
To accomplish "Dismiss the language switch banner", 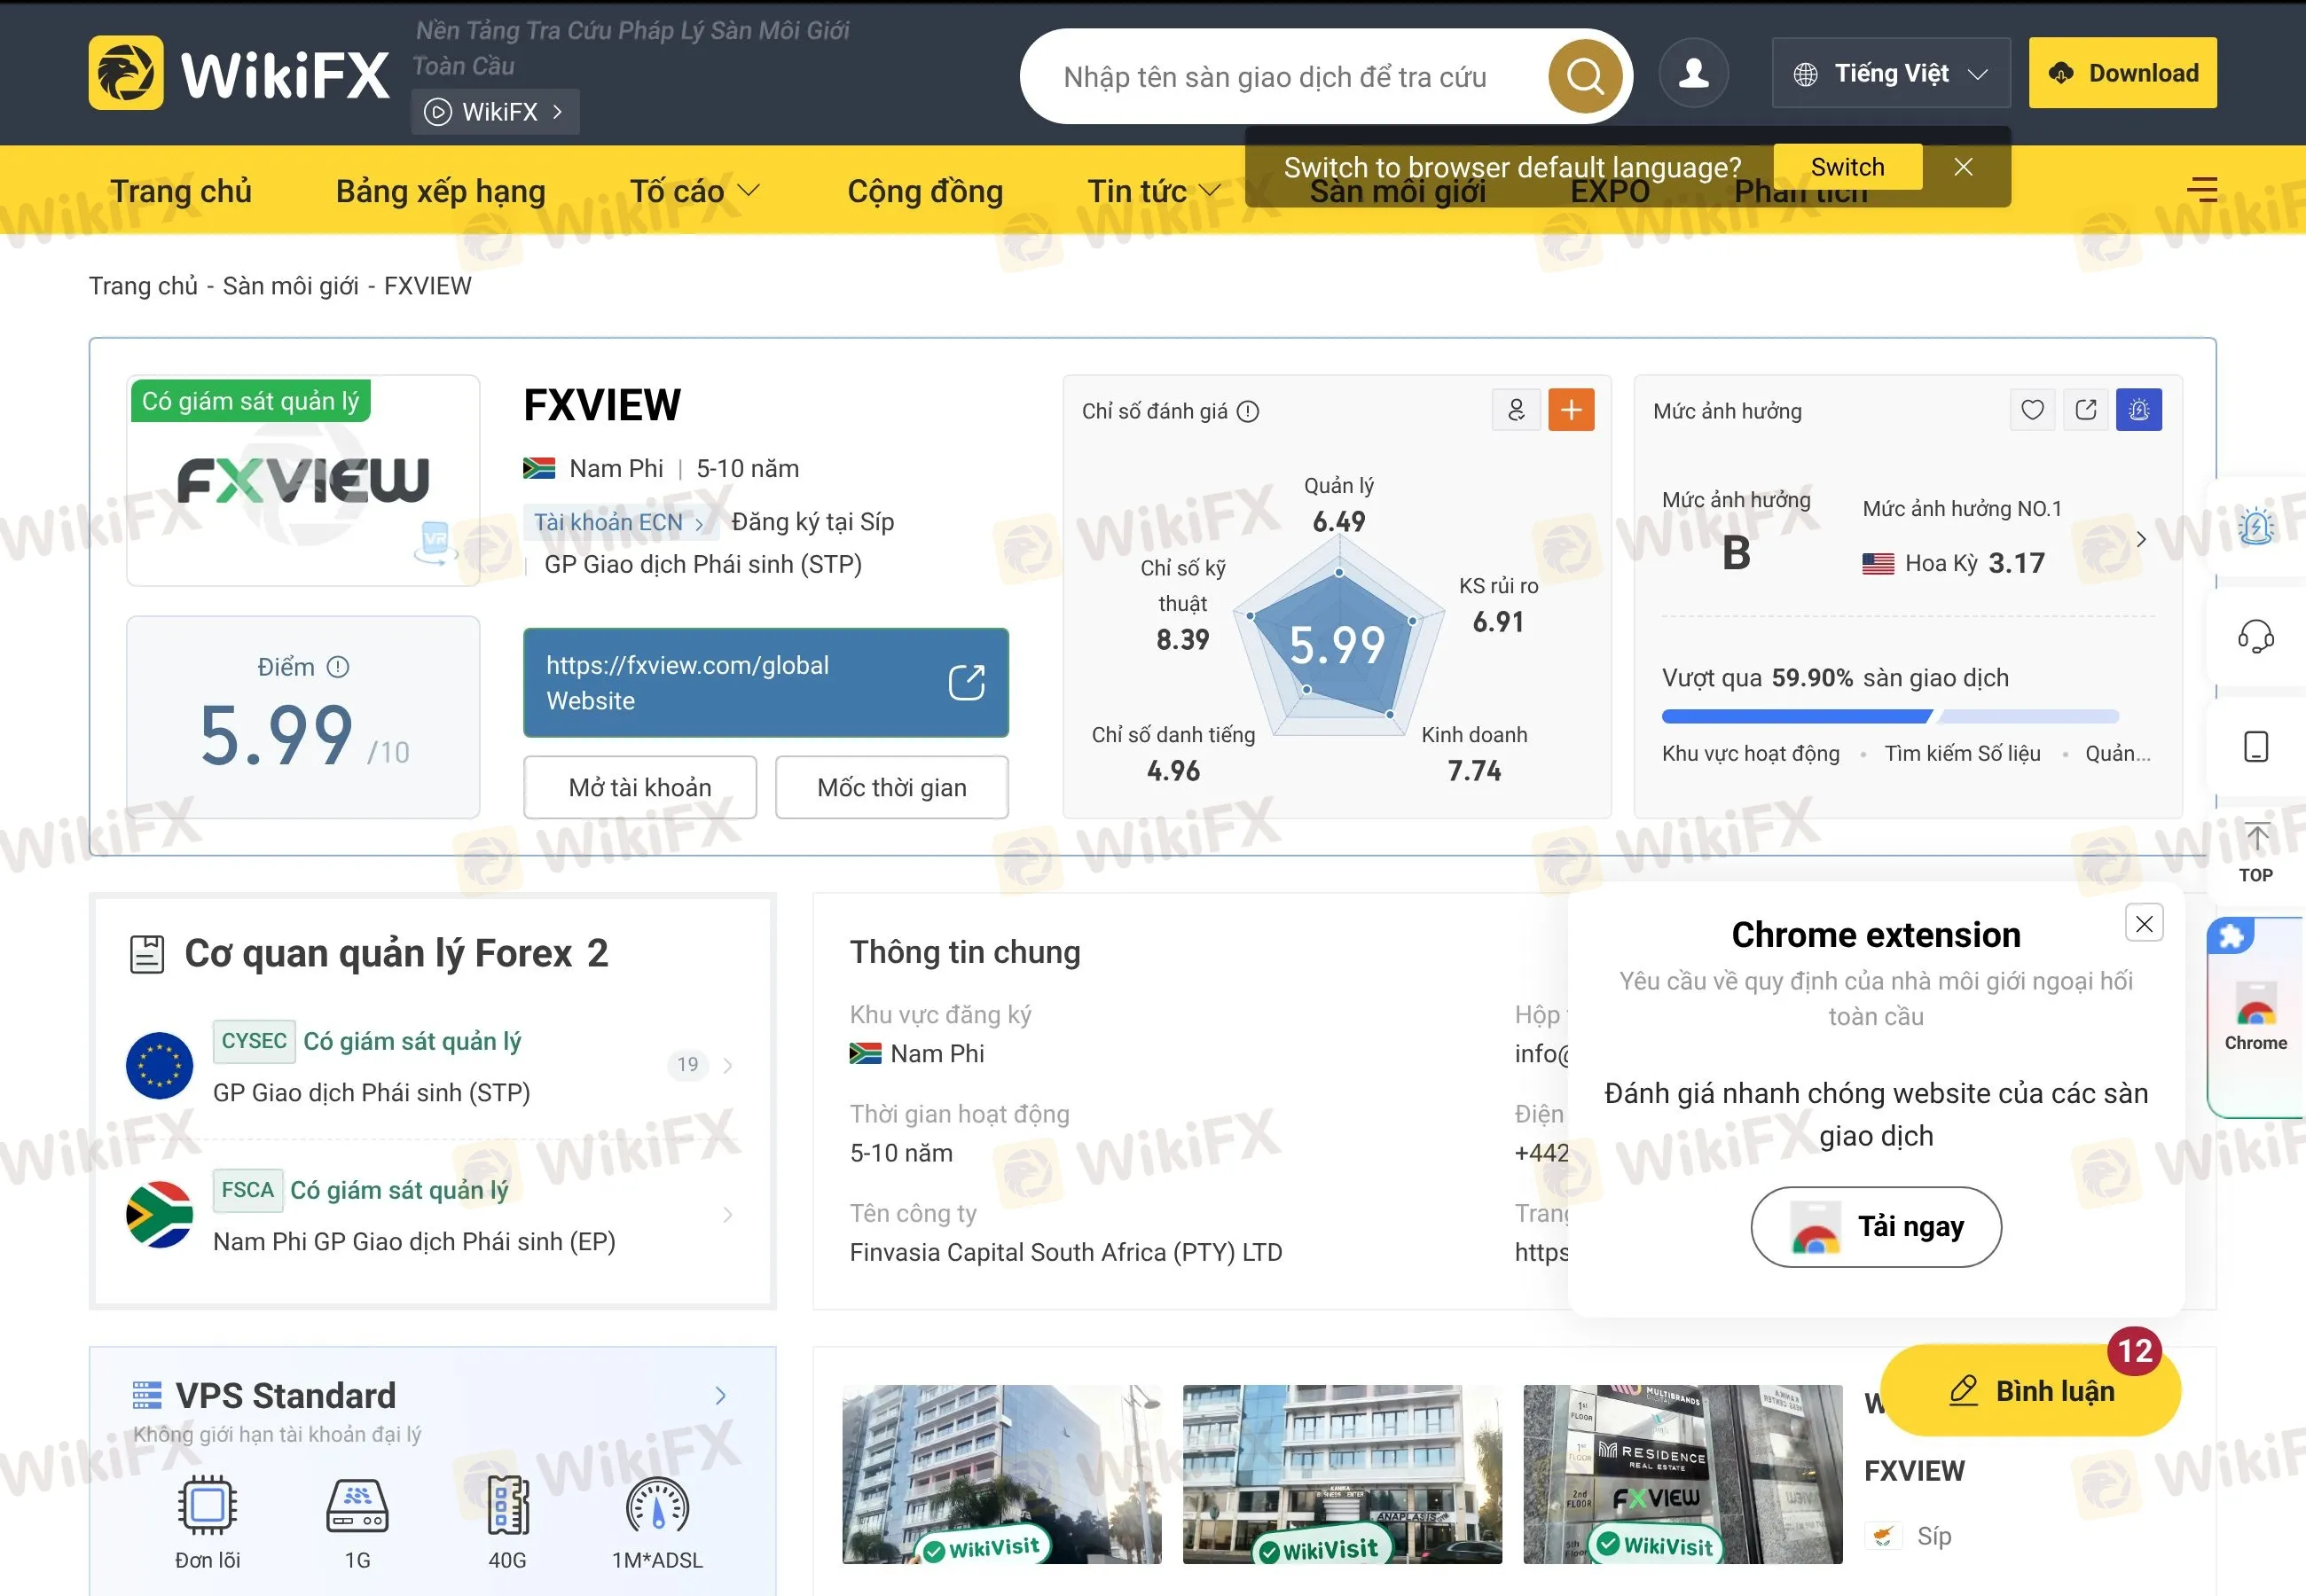I will point(1963,167).
